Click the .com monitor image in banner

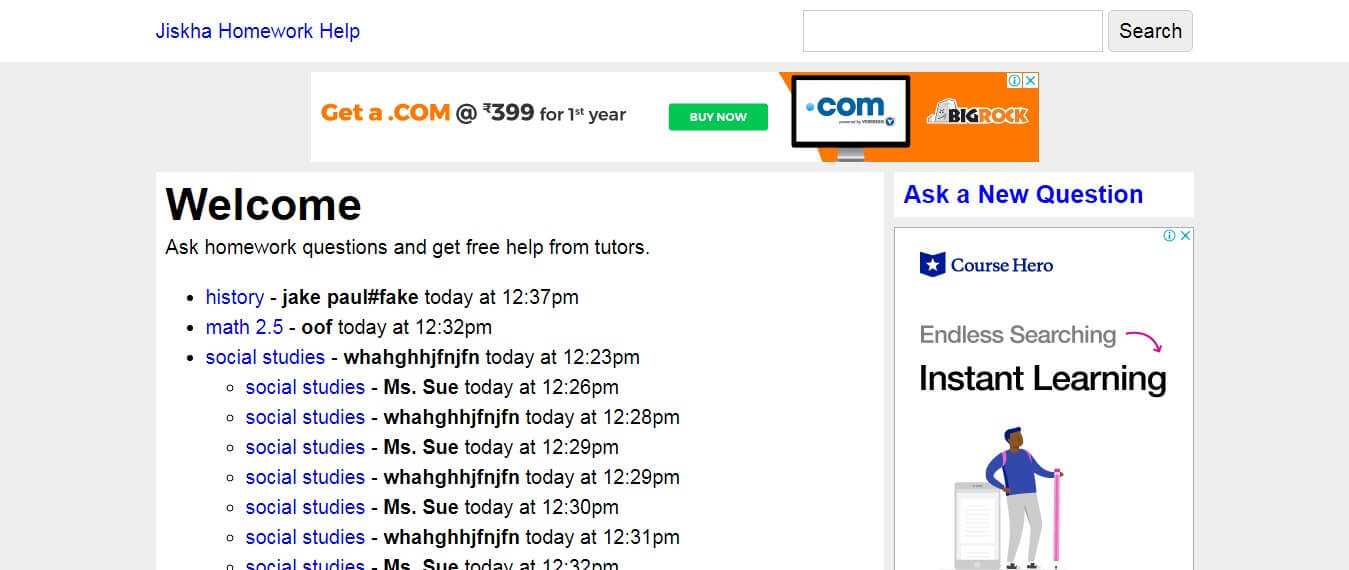click(850, 112)
